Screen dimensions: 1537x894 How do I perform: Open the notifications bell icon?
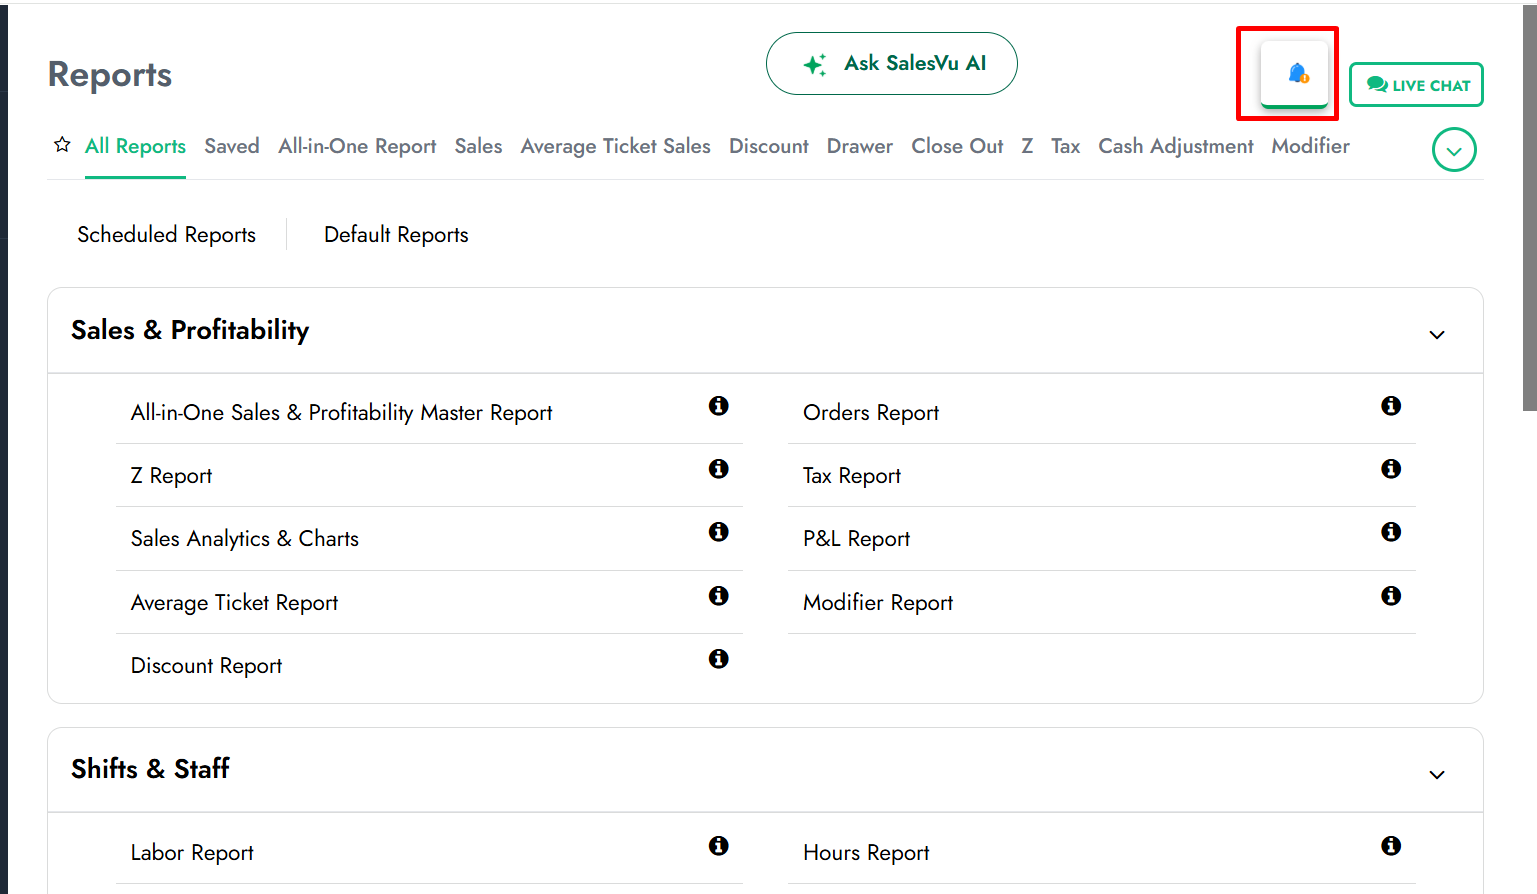[x=1295, y=73]
